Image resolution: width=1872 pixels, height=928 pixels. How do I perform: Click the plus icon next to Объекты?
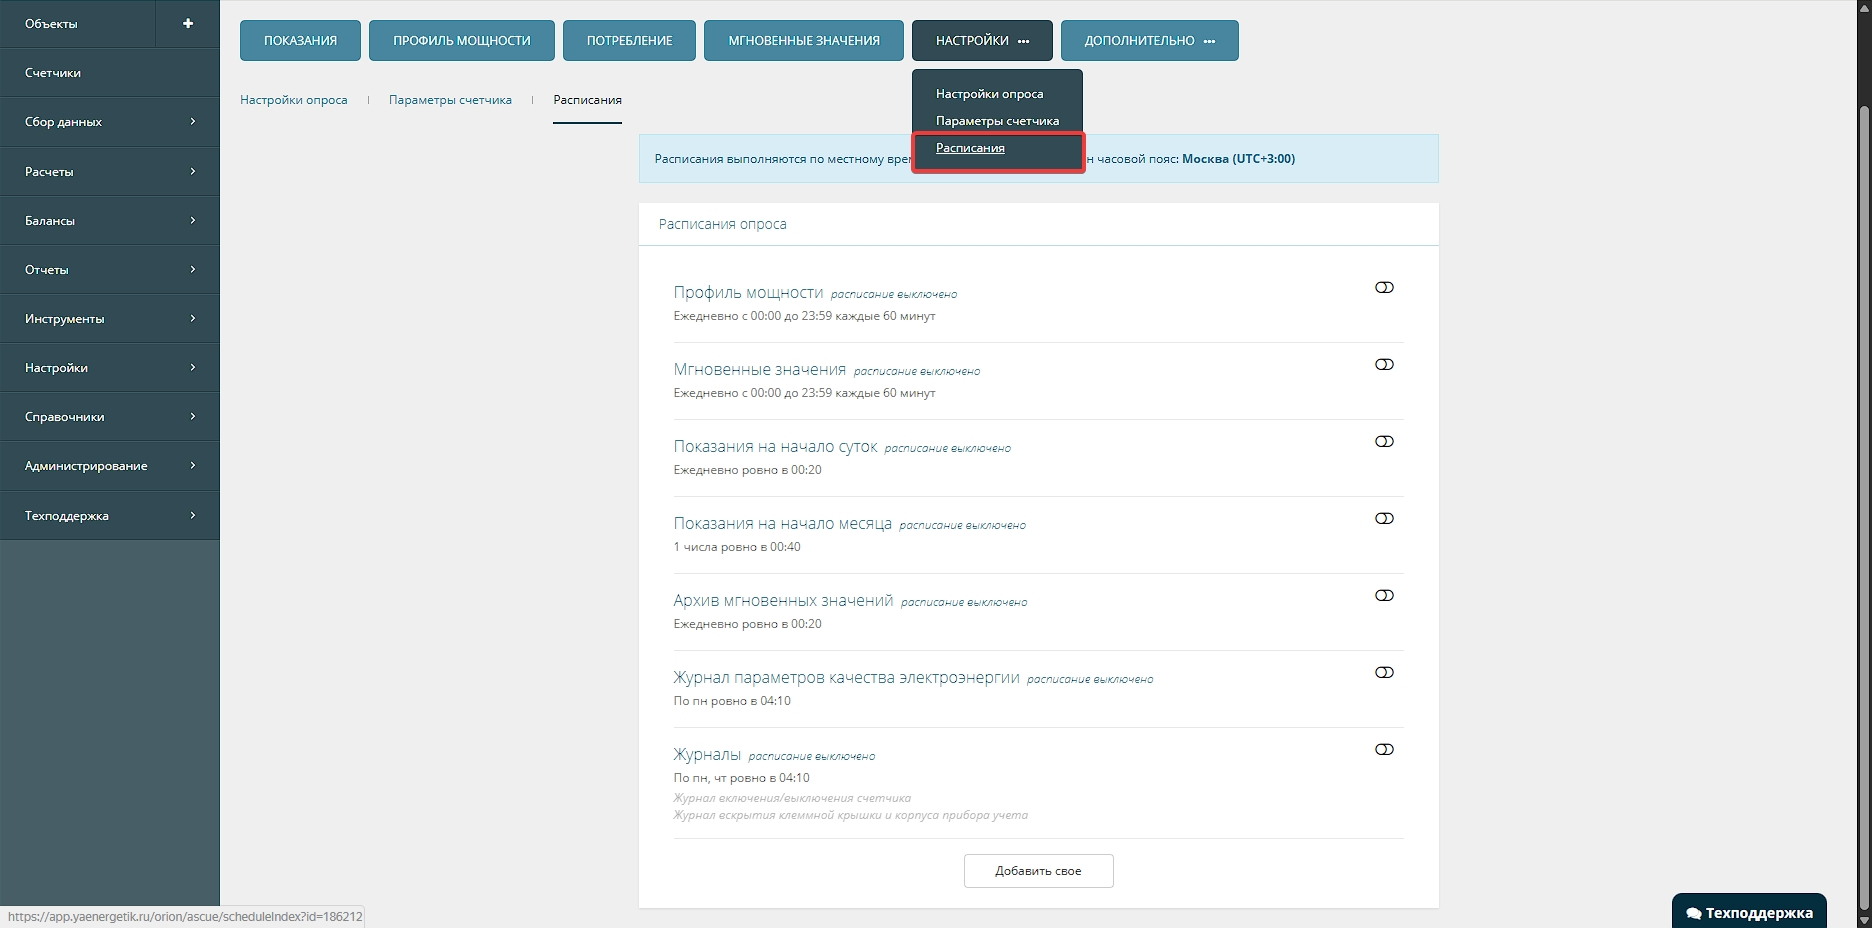point(188,23)
